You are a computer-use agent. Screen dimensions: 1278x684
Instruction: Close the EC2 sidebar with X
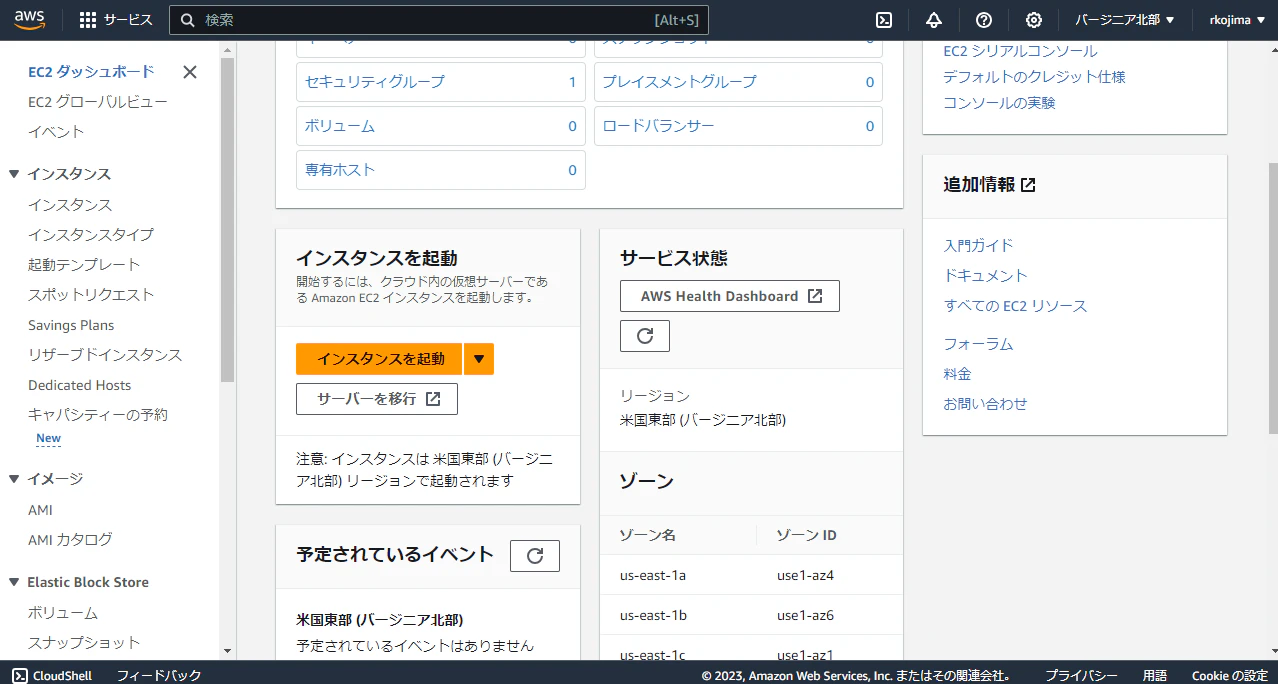coord(190,72)
